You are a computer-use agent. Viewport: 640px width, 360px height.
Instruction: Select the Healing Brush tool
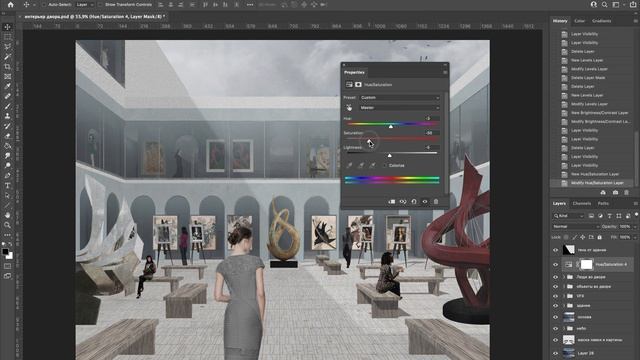7,96
